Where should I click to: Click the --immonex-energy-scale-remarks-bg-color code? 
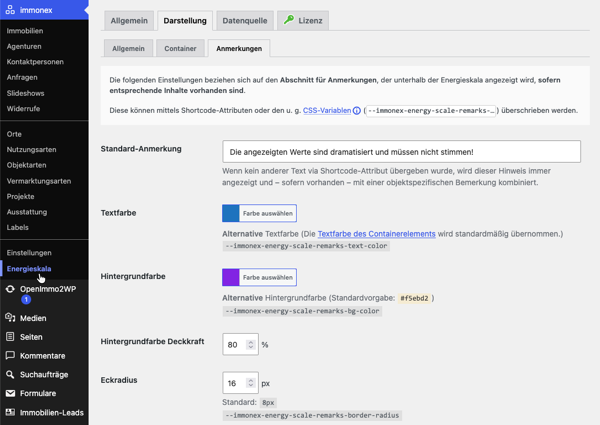point(302,311)
